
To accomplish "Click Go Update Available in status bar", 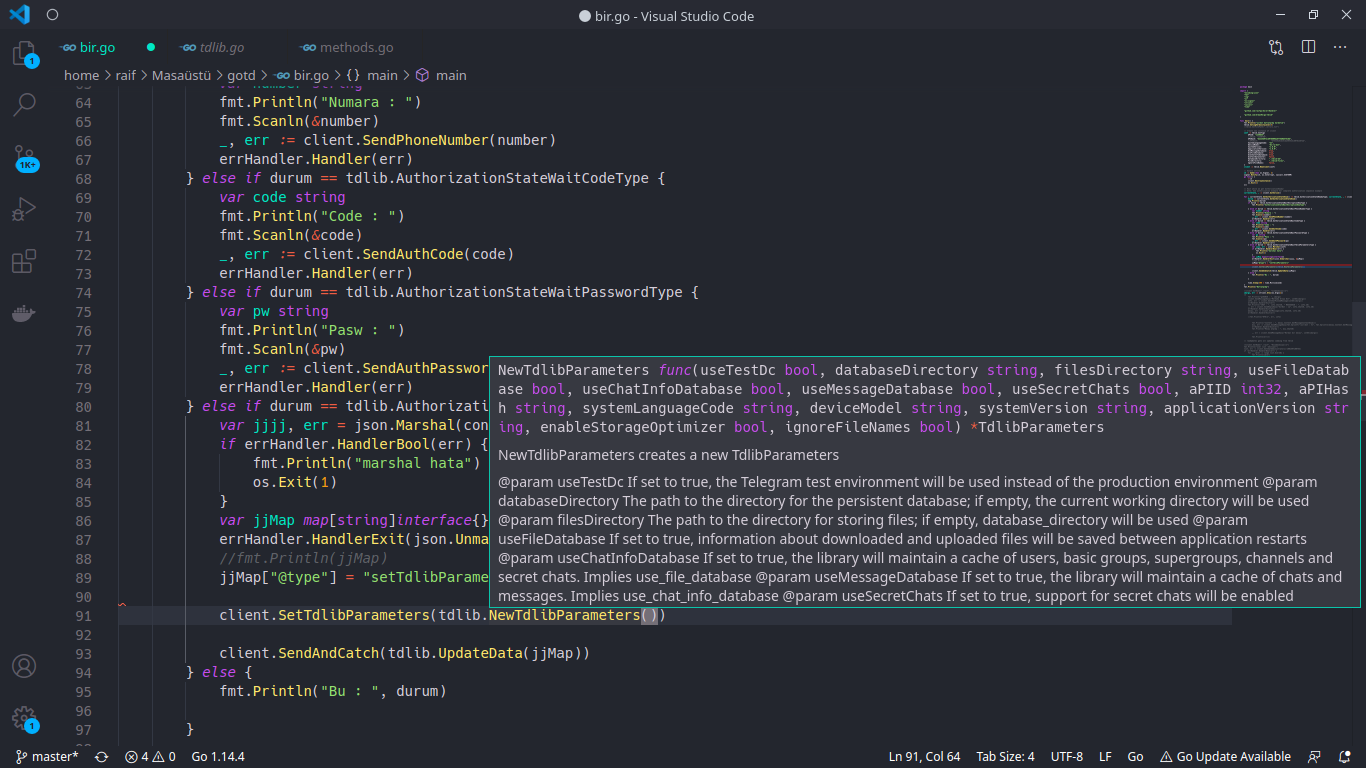I will tap(1225, 756).
